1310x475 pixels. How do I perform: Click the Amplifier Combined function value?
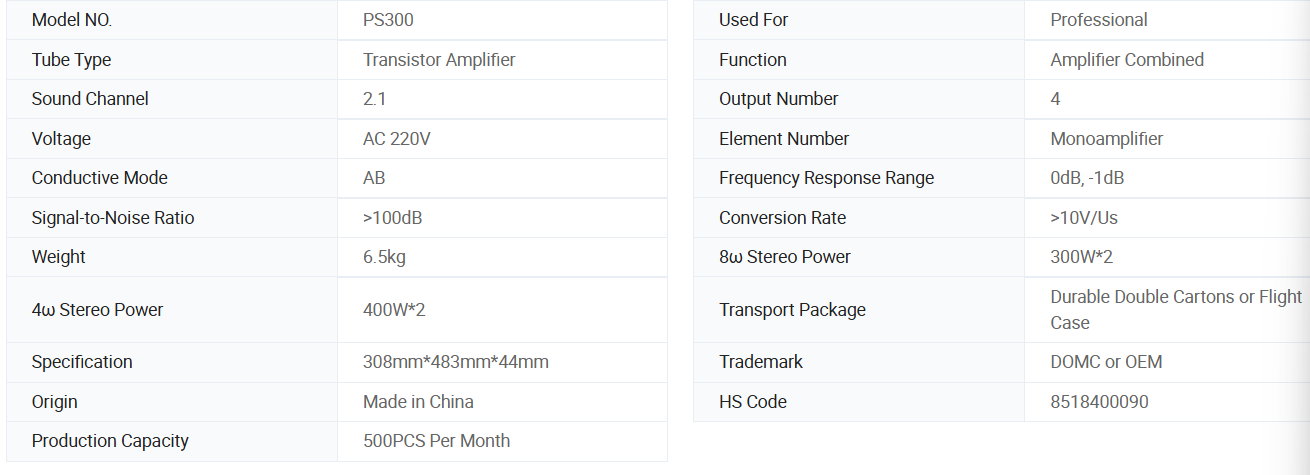click(1126, 60)
